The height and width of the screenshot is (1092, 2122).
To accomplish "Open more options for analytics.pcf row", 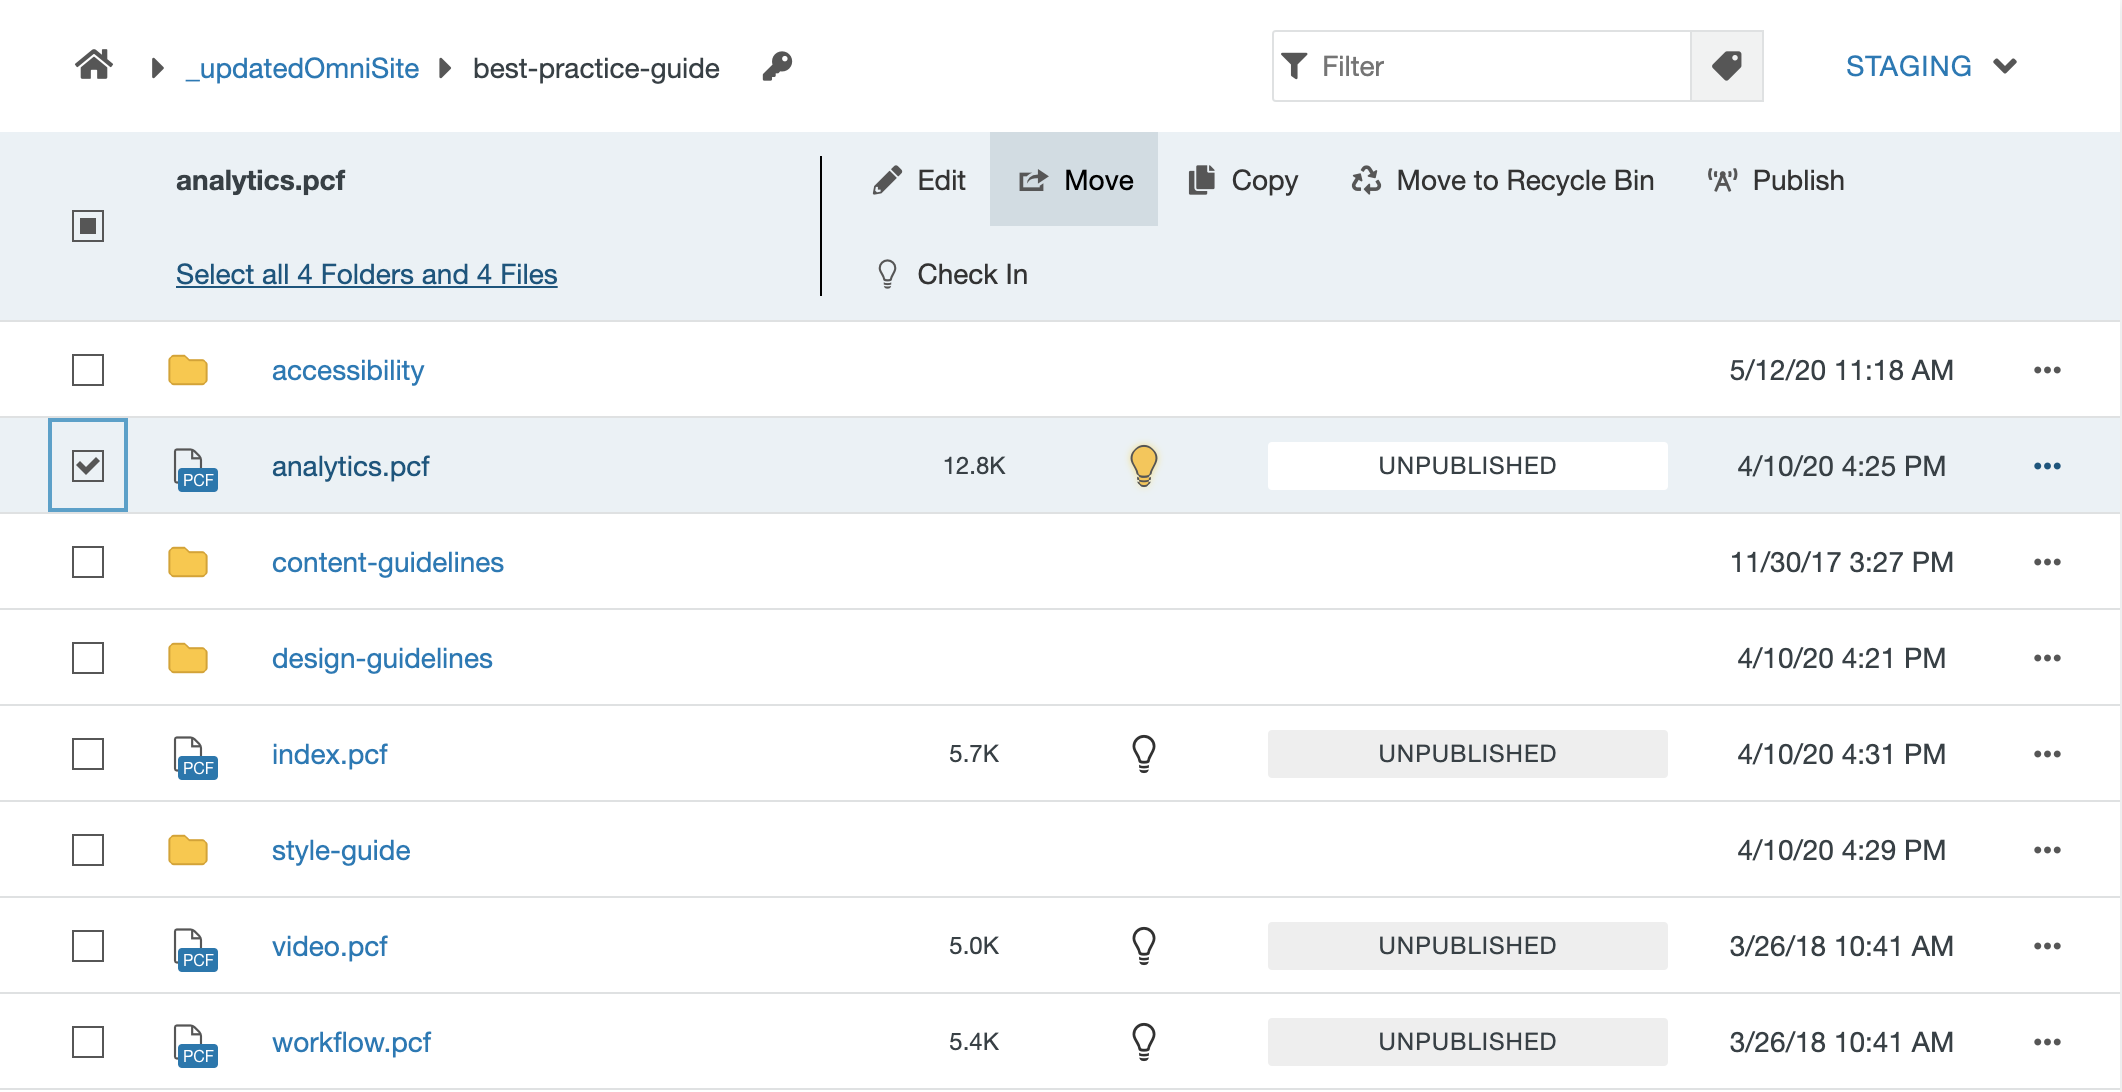I will point(2047,466).
